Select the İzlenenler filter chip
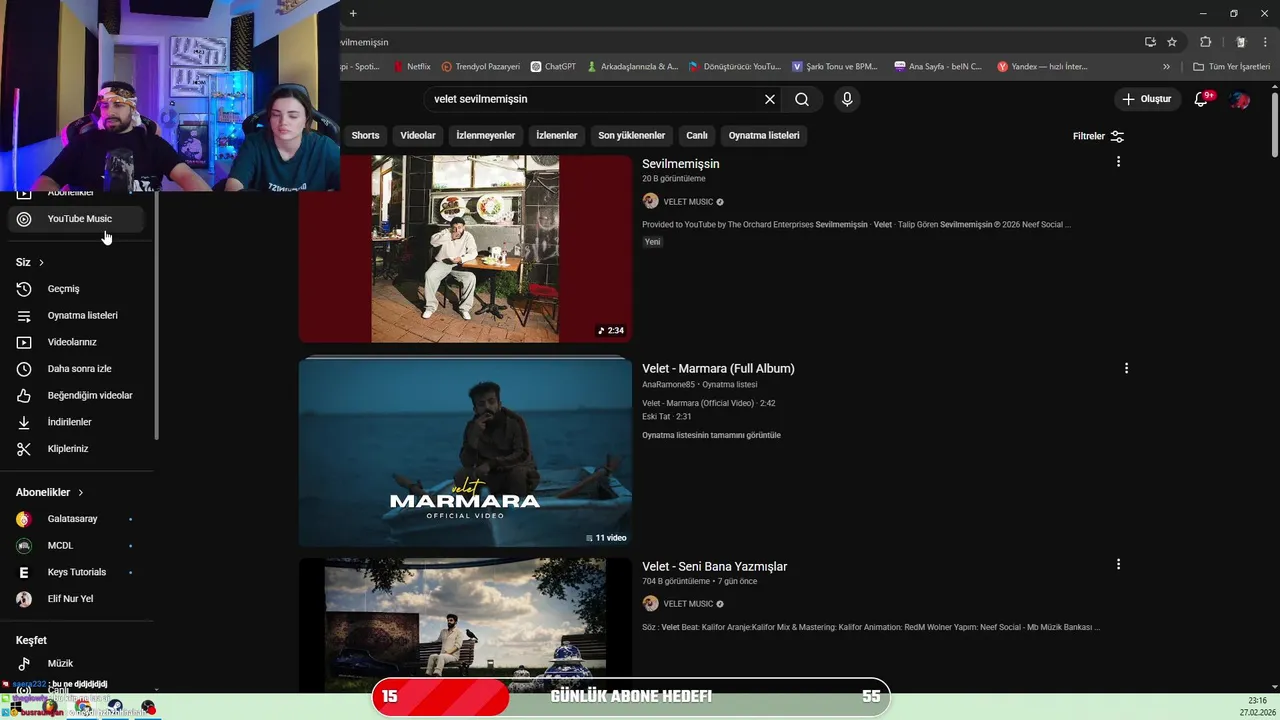The height and width of the screenshot is (720, 1280). tap(557, 135)
